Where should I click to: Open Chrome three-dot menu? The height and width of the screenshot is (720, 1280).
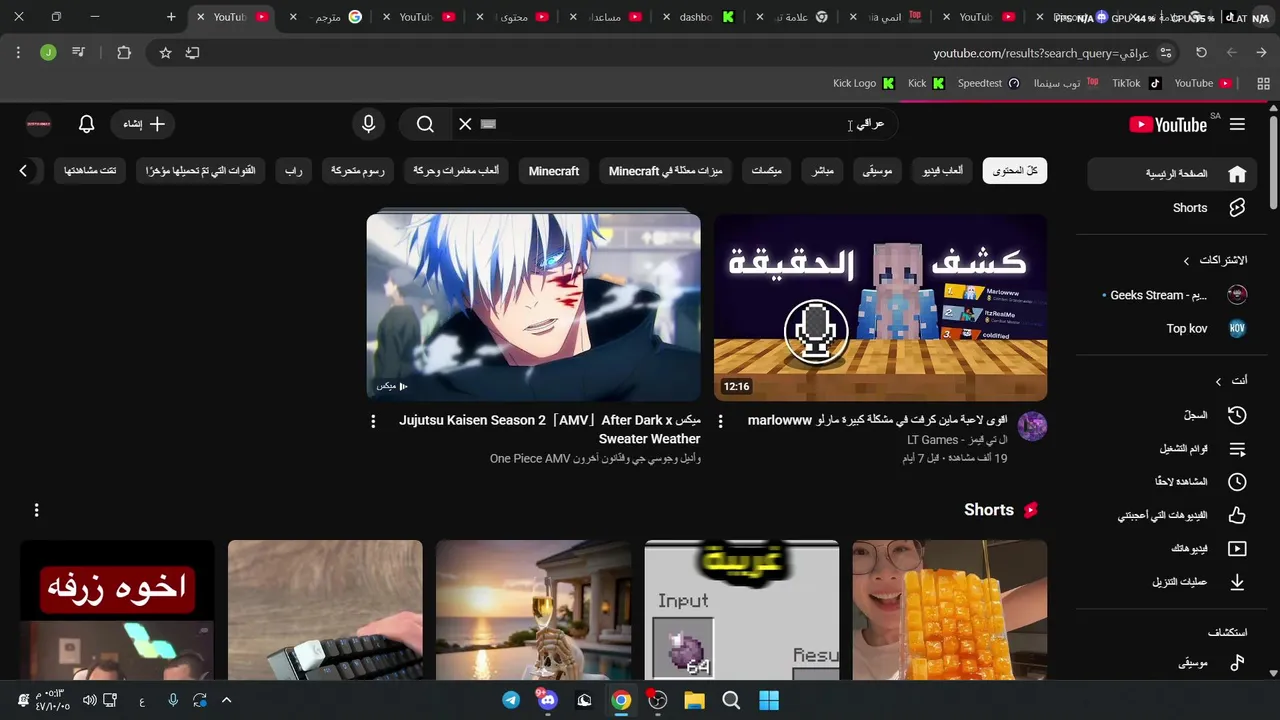(x=18, y=53)
